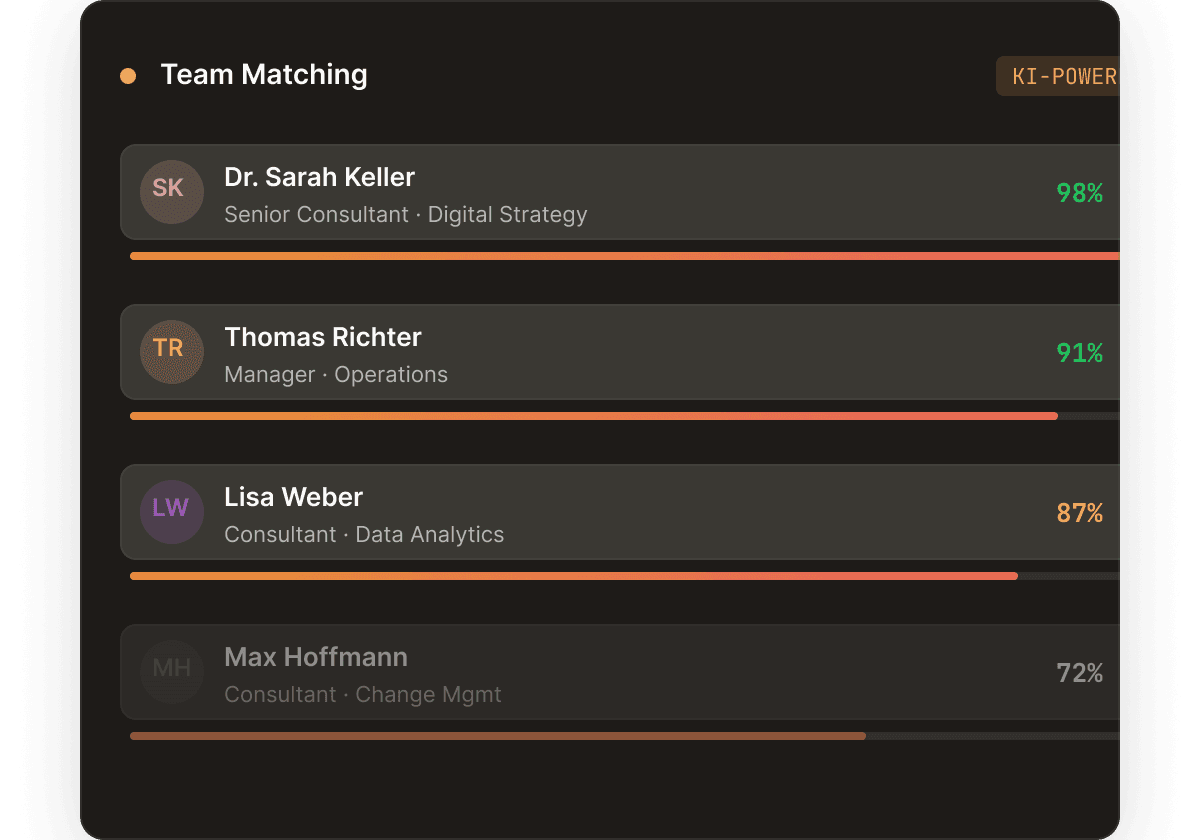Click the MH avatar for Max Hoffmann

point(171,672)
